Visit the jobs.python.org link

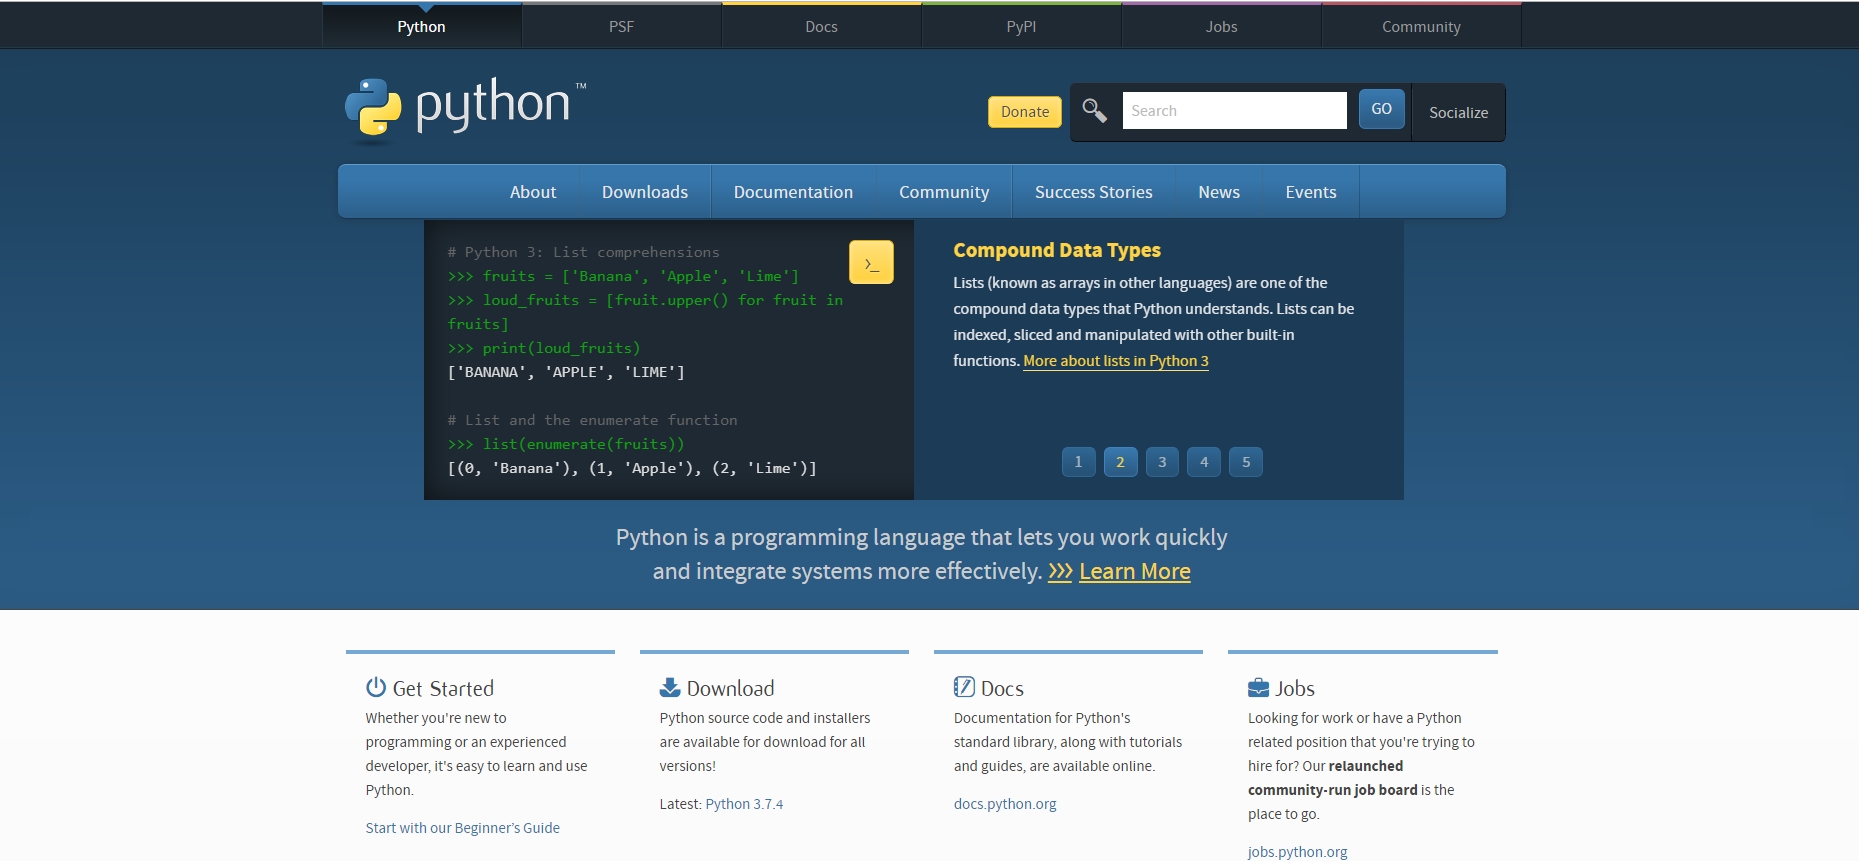(x=1297, y=852)
